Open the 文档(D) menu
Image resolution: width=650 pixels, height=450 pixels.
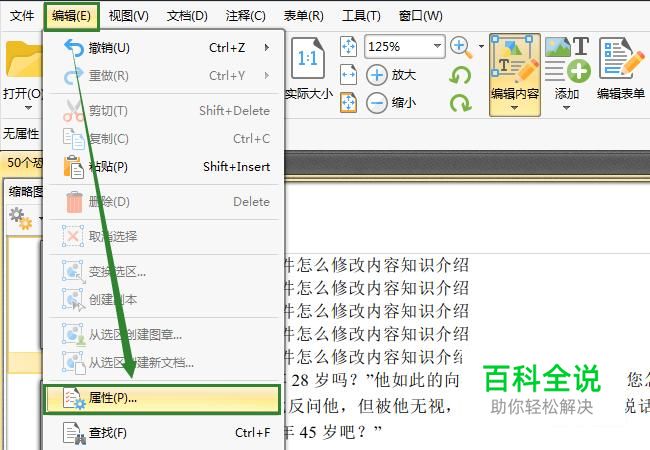click(187, 16)
